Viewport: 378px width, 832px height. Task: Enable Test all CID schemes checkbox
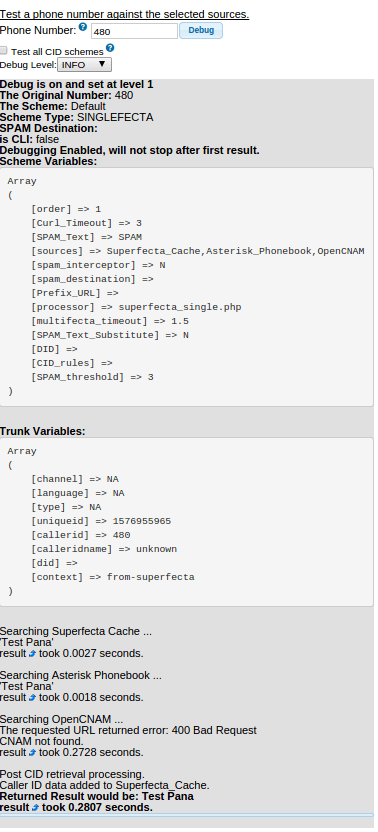click(4, 51)
